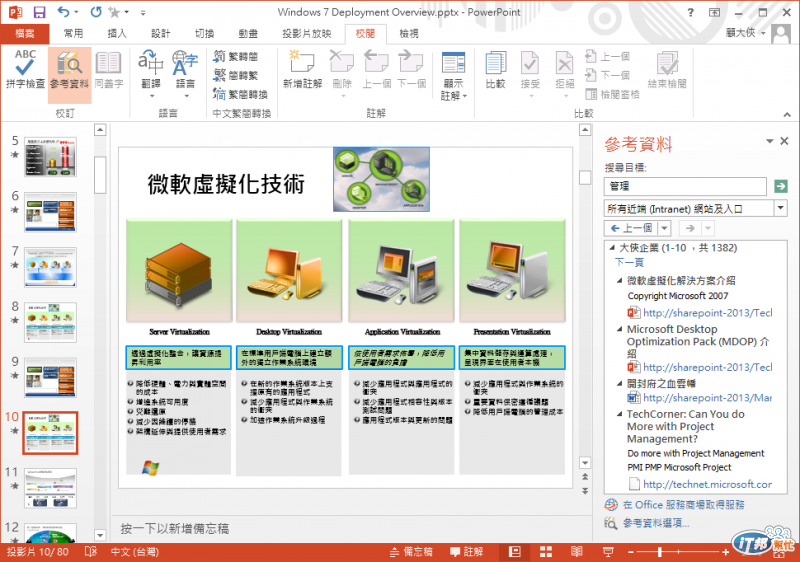Switch to the Slide Show (投影片放映) tab
Screen dimensions: 800x562
pos(307,34)
